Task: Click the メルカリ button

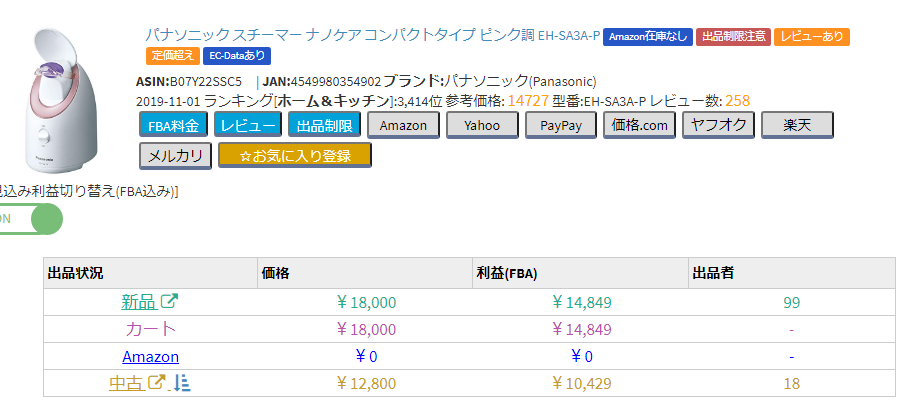Action: click(x=175, y=156)
